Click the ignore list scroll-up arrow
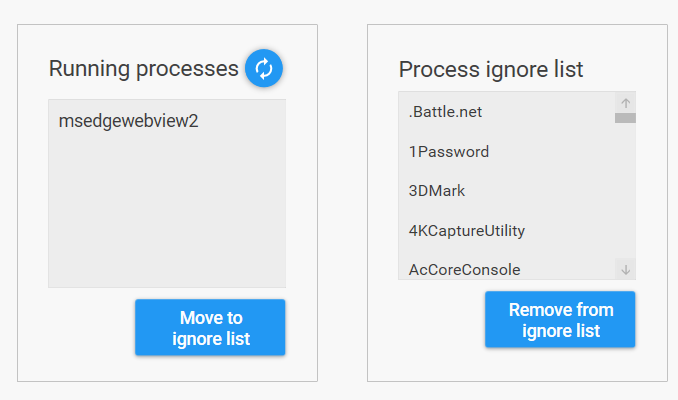The height and width of the screenshot is (400, 678). point(626,102)
